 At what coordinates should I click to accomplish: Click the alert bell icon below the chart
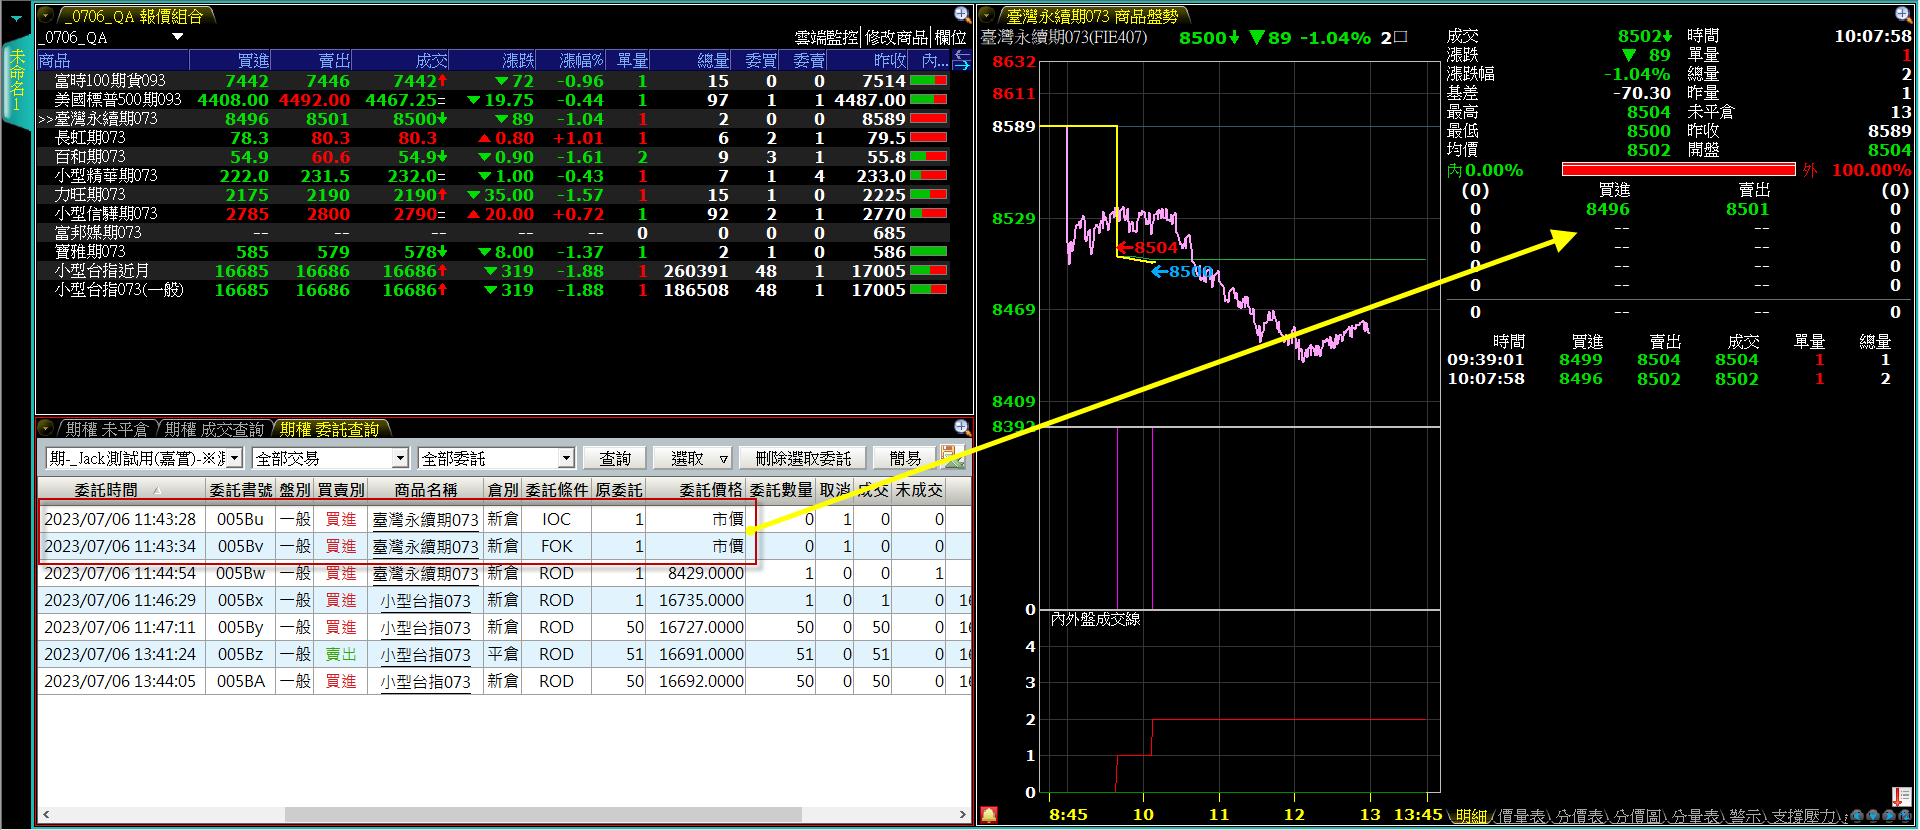[989, 815]
